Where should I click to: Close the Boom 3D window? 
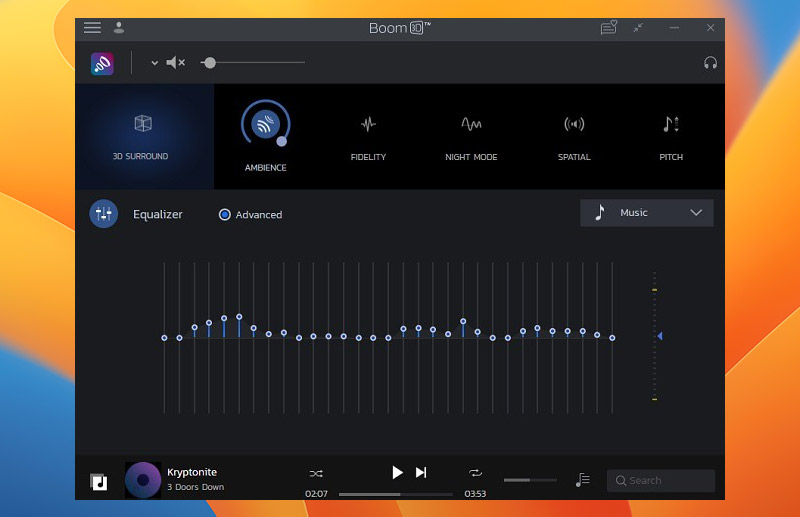(710, 28)
